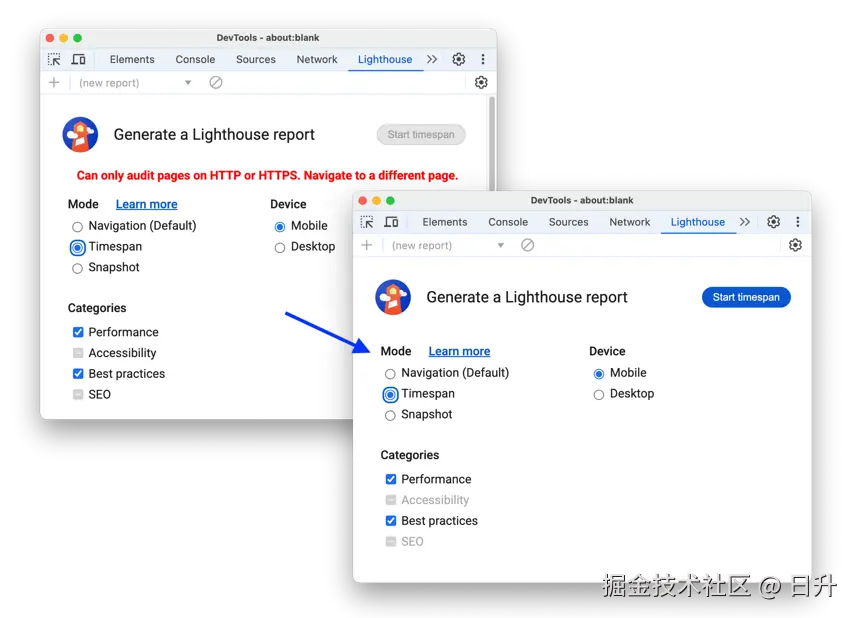Switch to Console tab in front window
The image size is (856, 618).
(x=508, y=222)
